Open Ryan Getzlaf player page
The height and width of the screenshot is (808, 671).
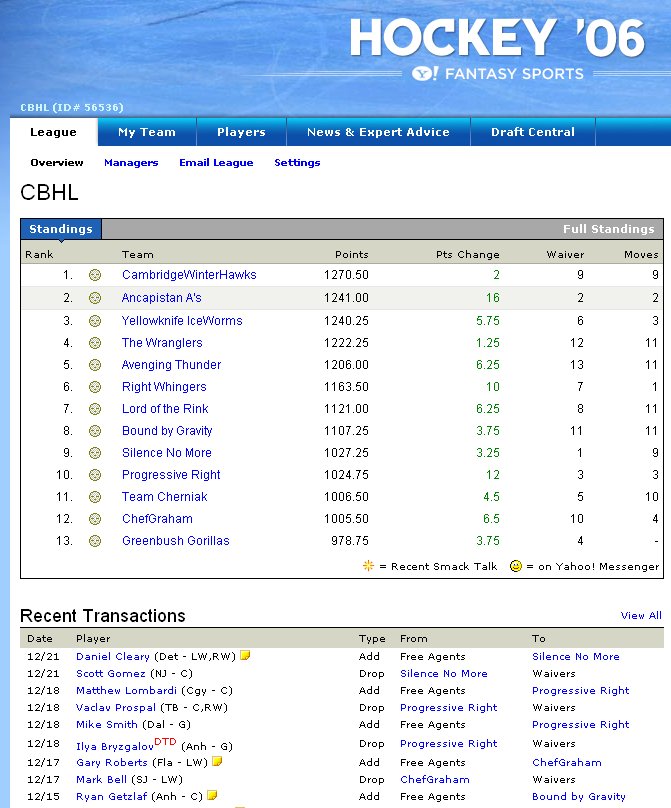(112, 796)
